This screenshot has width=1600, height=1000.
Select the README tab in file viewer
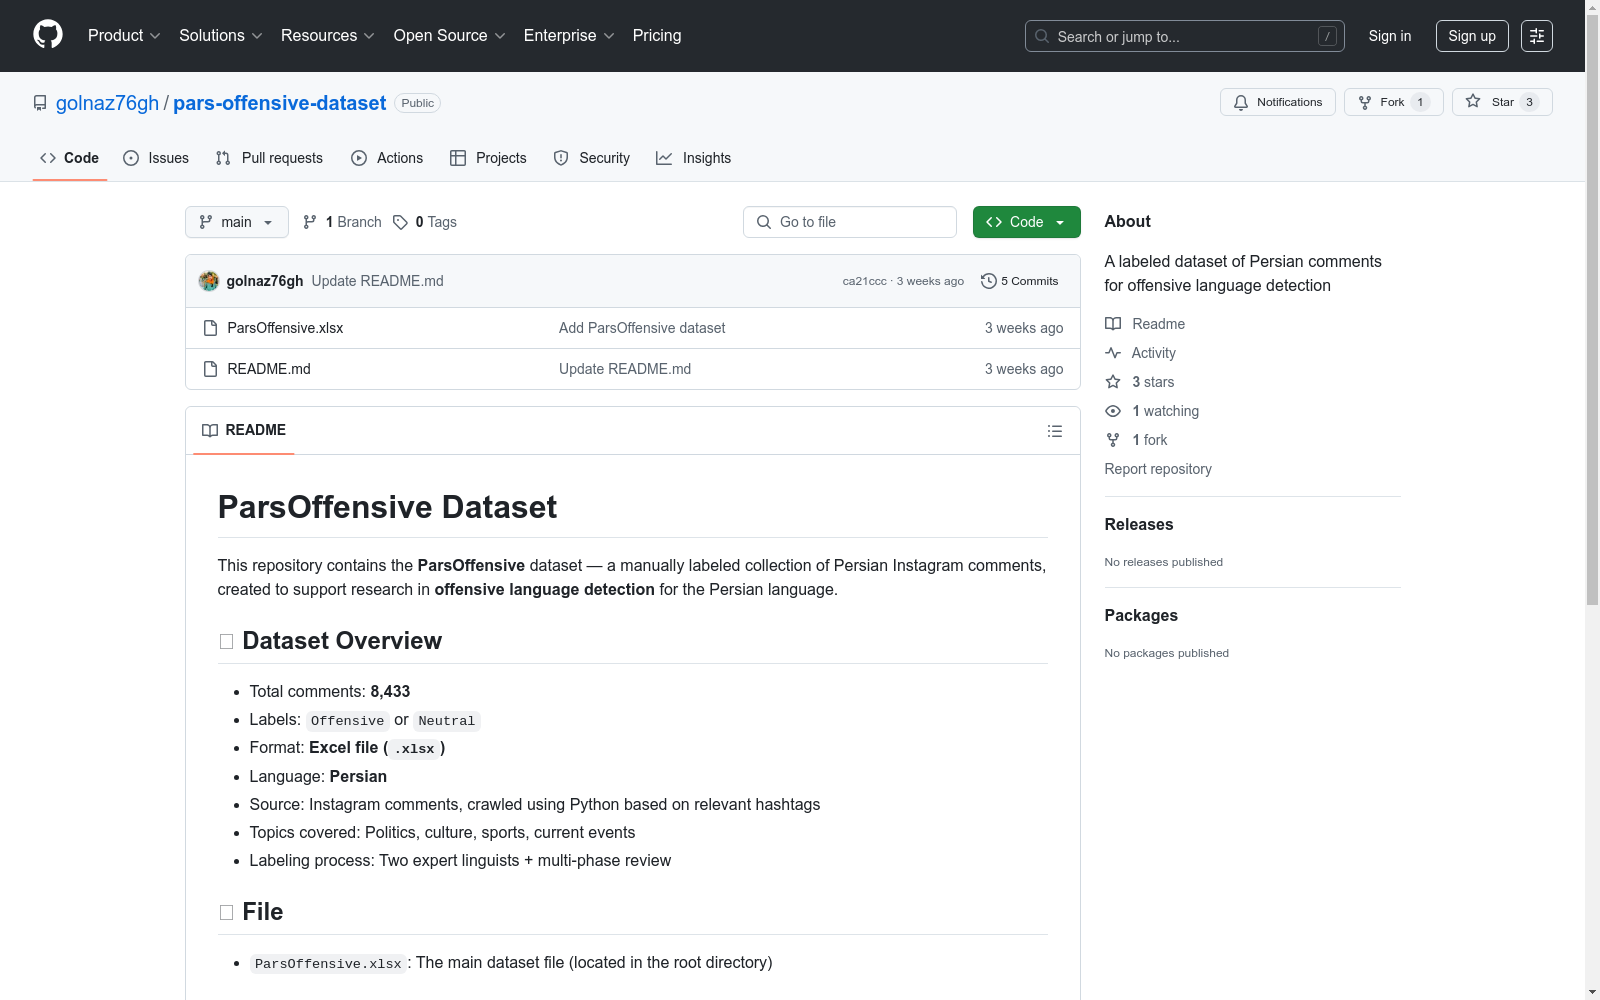[x=244, y=430]
